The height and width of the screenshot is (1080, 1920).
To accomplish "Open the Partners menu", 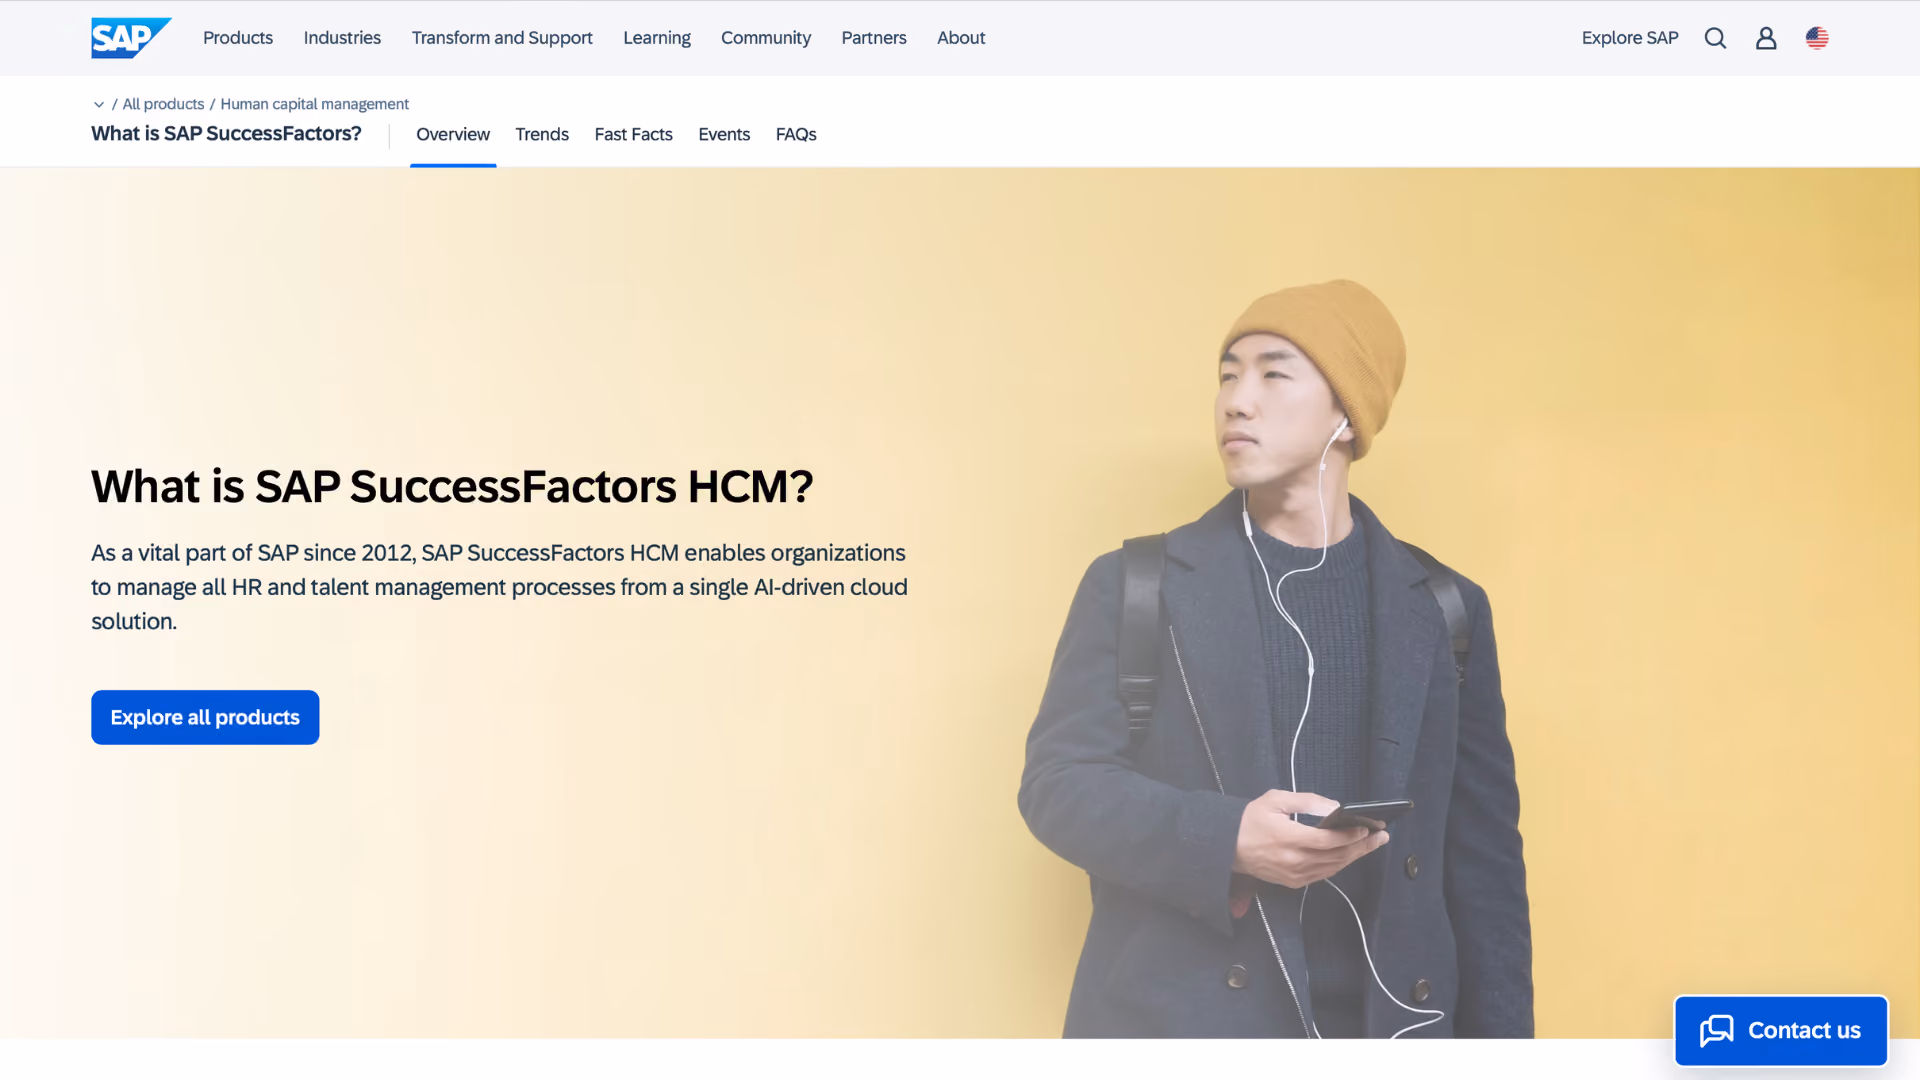I will [x=874, y=38].
